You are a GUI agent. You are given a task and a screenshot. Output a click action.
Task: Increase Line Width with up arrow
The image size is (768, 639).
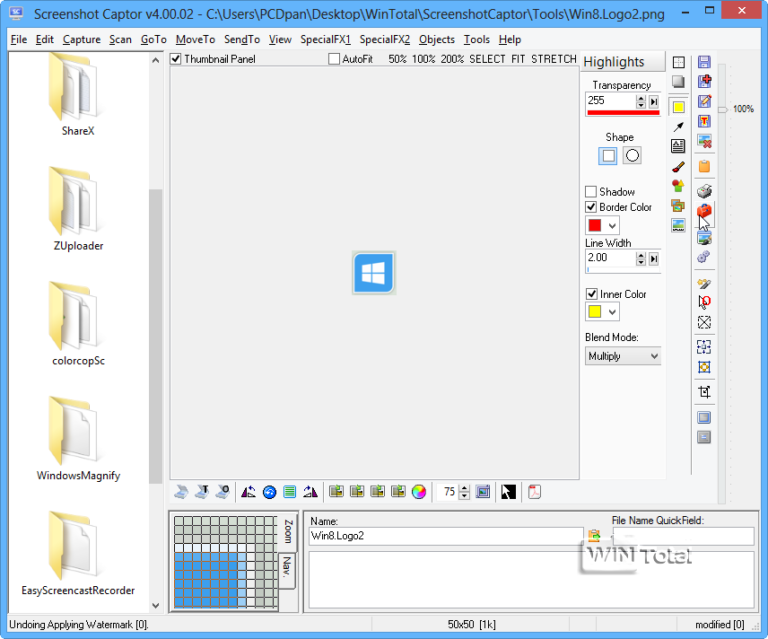[x=641, y=255]
